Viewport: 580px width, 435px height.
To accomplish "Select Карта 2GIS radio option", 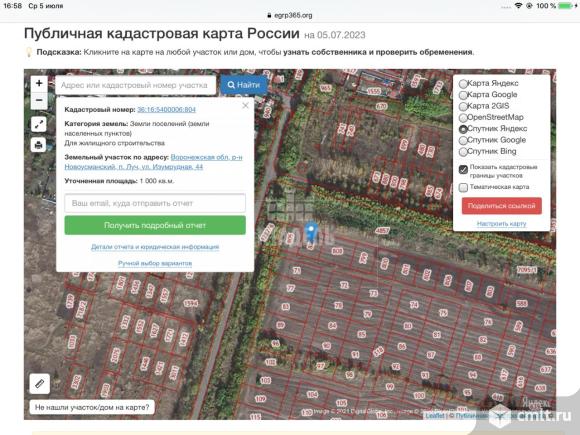I will point(463,107).
